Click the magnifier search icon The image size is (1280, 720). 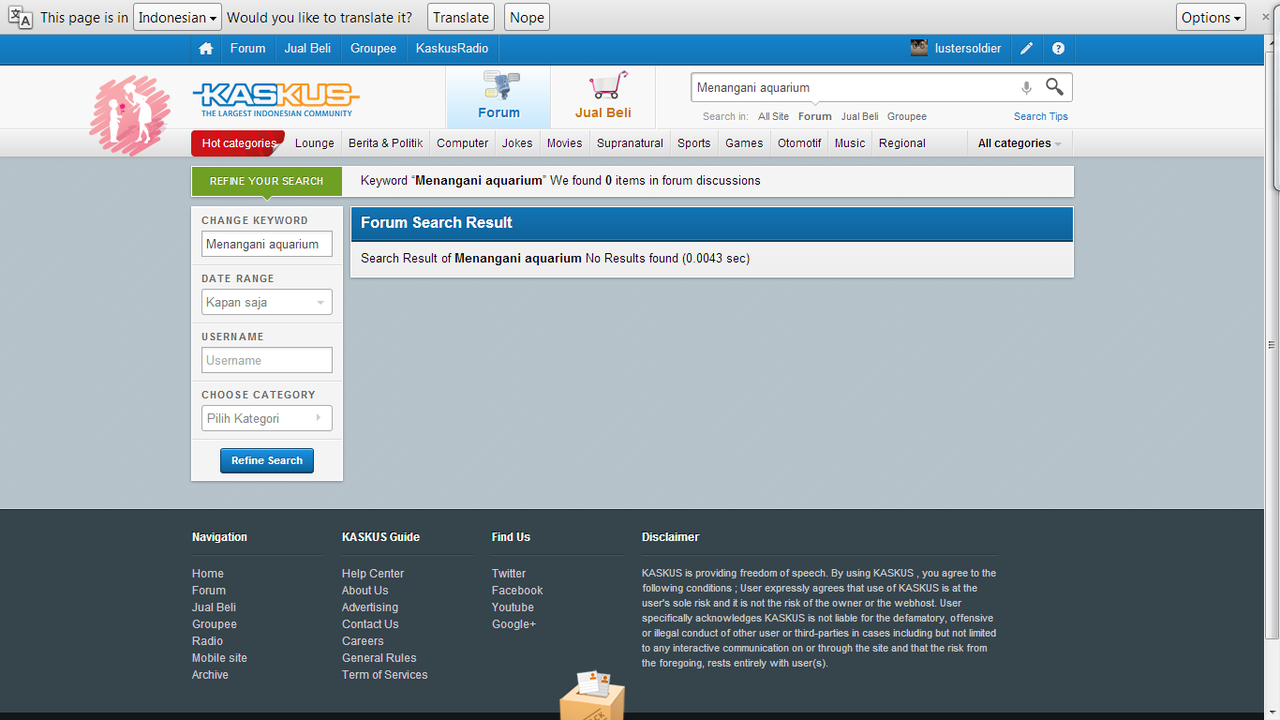1055,87
